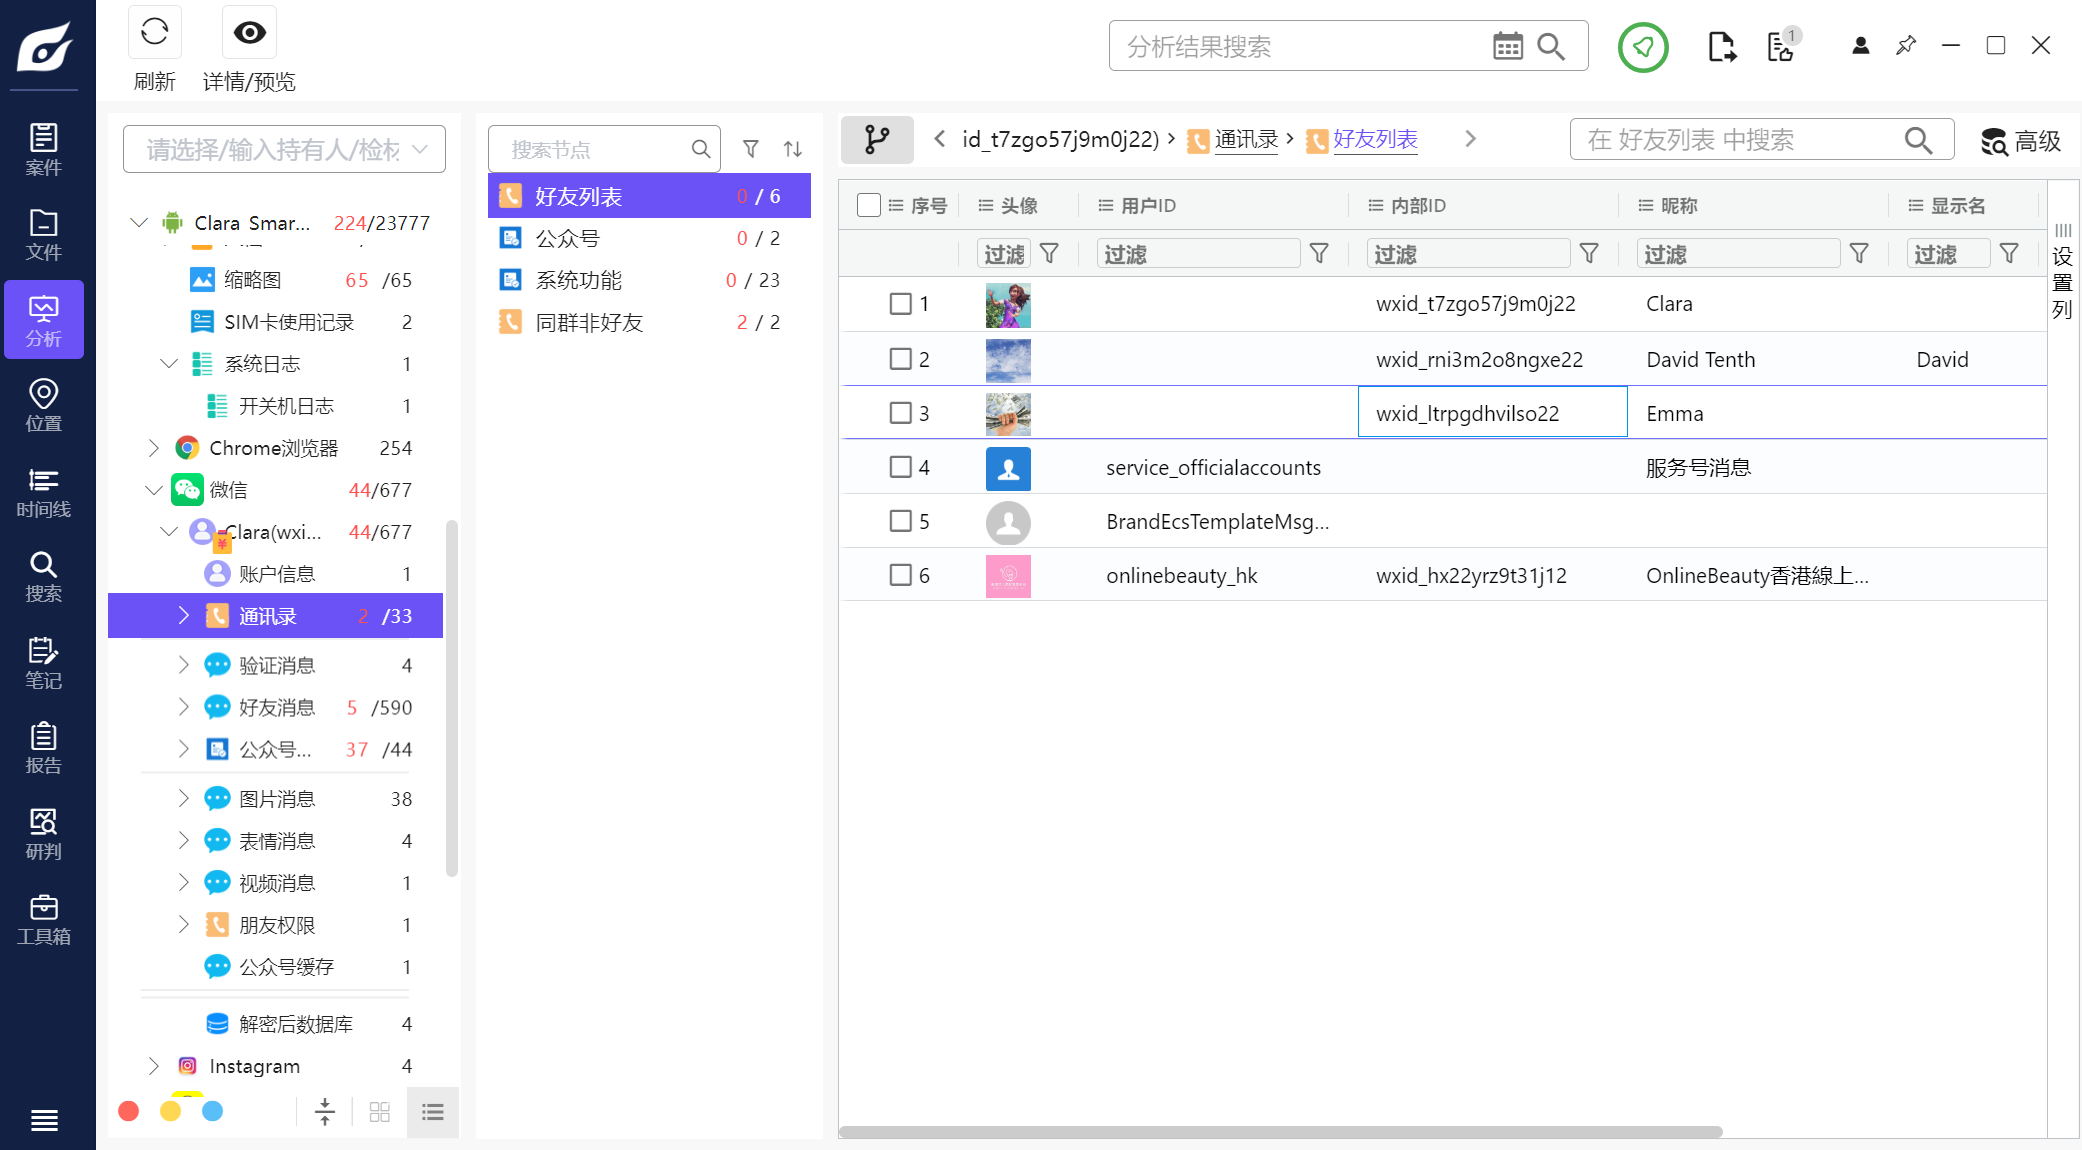Click the refresh (刷新) icon
The image size is (2082, 1150).
click(x=154, y=33)
